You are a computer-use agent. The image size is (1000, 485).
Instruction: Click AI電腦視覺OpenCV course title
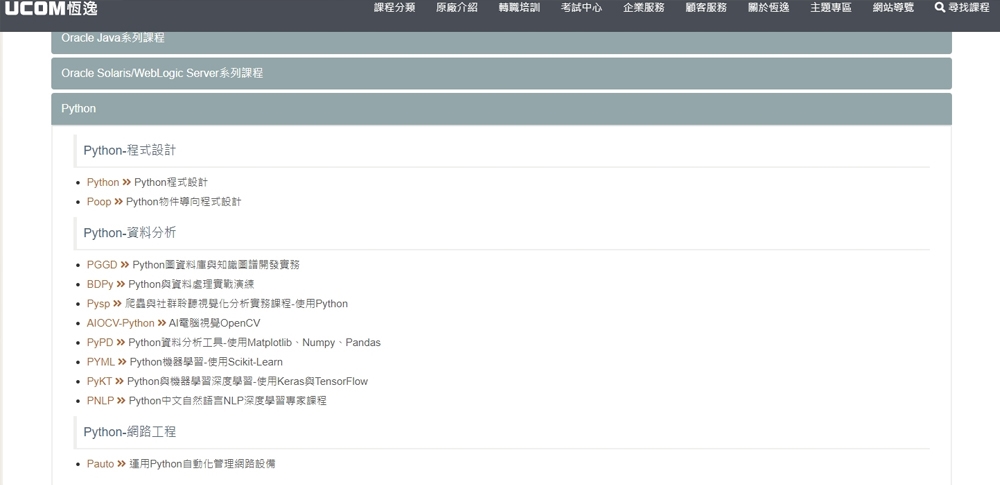(214, 323)
